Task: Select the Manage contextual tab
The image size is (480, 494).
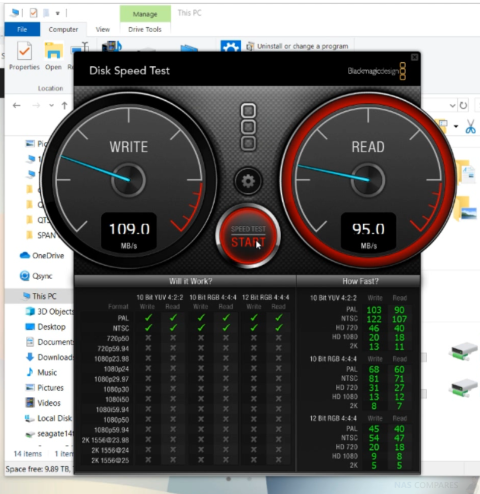Action: coord(145,14)
